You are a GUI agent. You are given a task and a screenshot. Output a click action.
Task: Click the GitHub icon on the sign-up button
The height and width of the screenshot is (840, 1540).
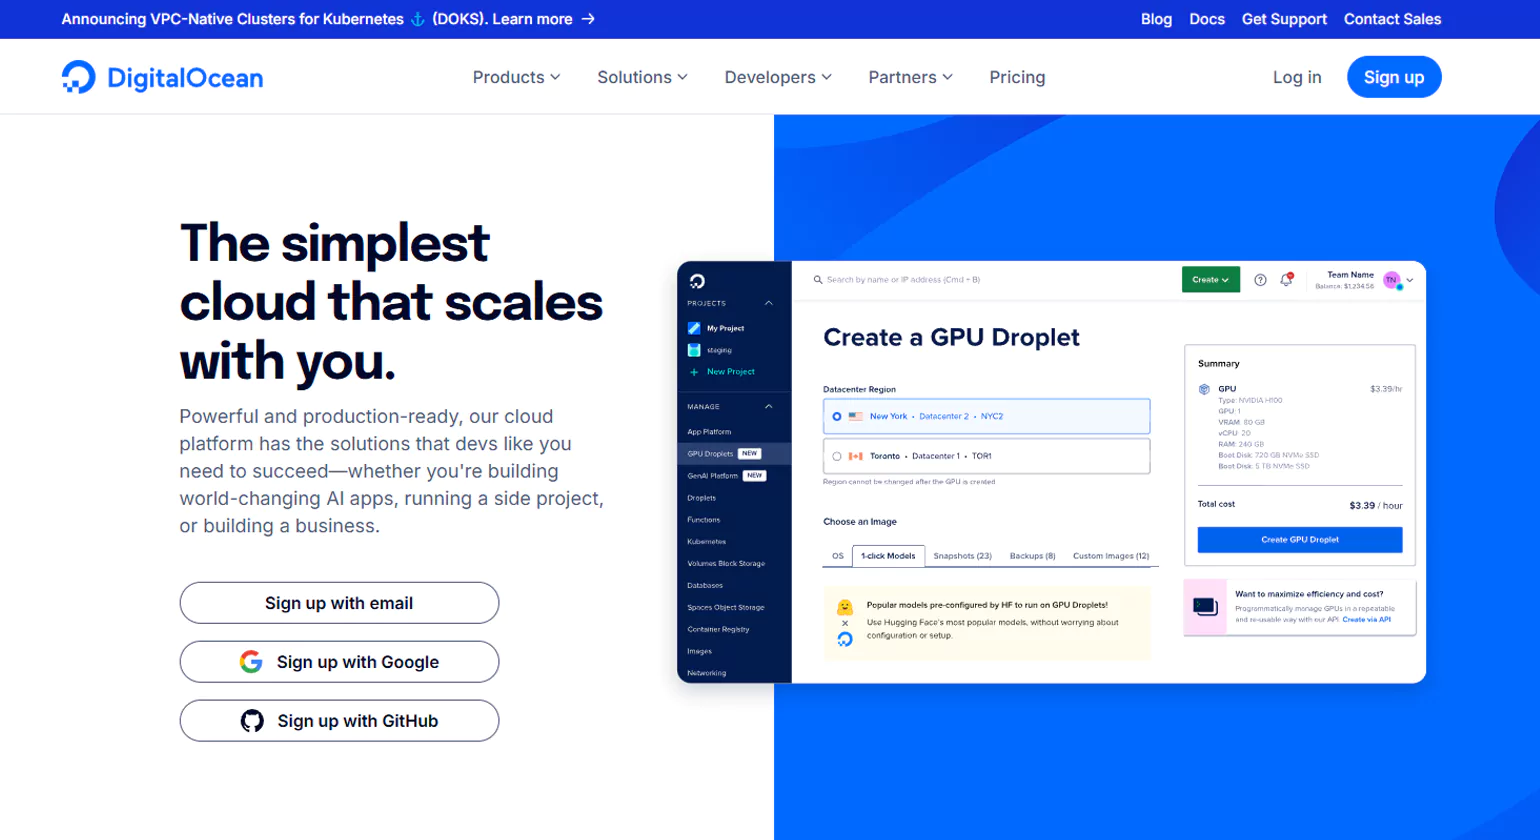coord(251,721)
